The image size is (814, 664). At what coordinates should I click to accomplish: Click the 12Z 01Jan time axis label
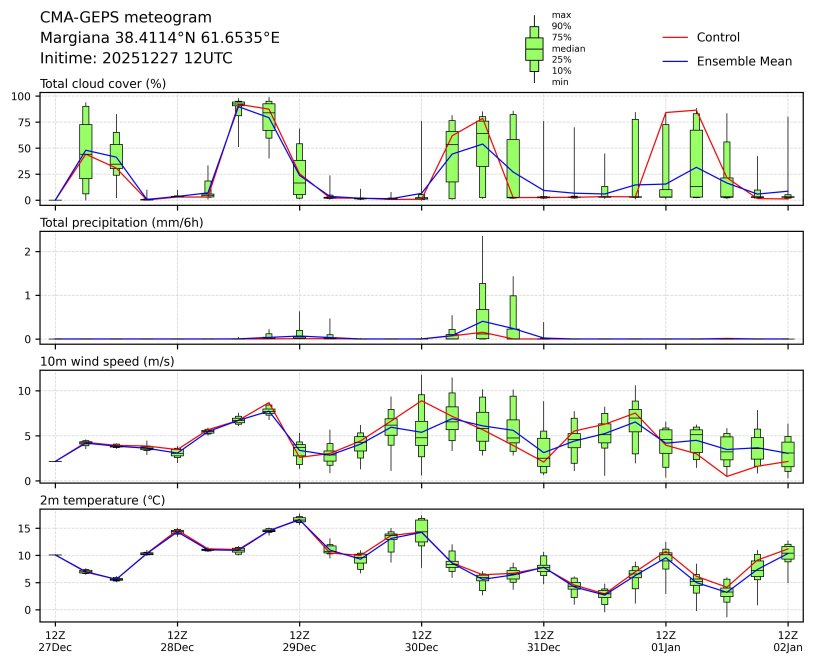coord(665,641)
